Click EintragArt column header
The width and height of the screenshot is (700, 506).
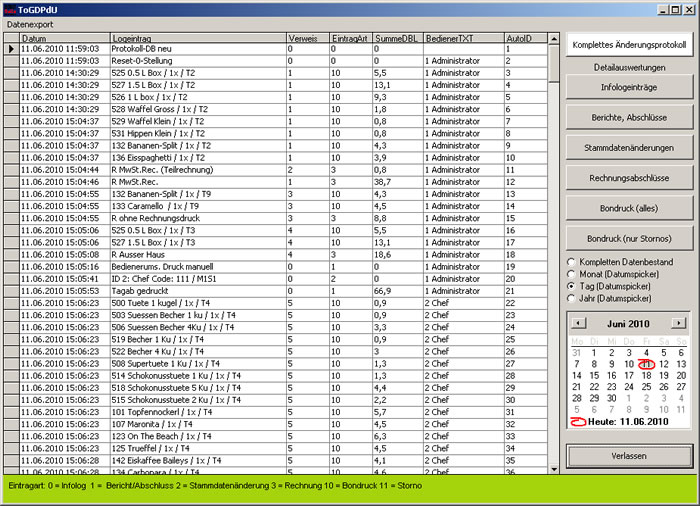pyautogui.click(x=351, y=38)
